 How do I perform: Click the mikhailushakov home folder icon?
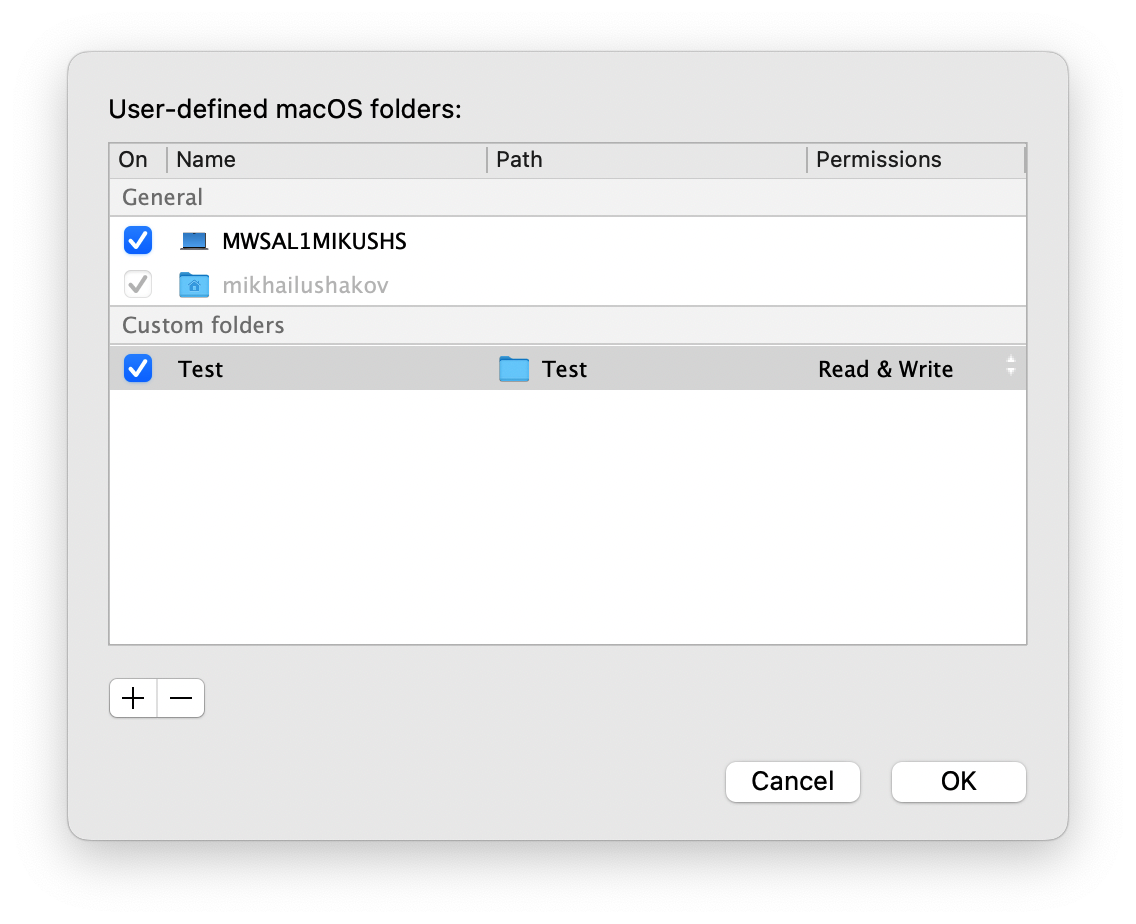pyautogui.click(x=194, y=285)
